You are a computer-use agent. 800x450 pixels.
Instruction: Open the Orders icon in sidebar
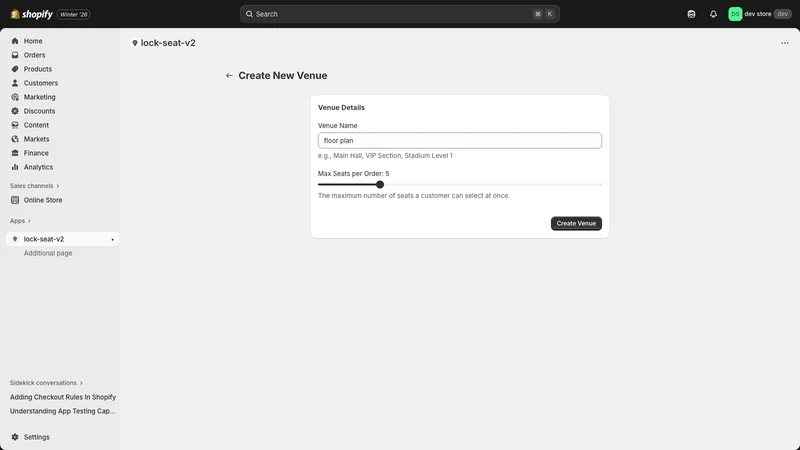pos(15,55)
